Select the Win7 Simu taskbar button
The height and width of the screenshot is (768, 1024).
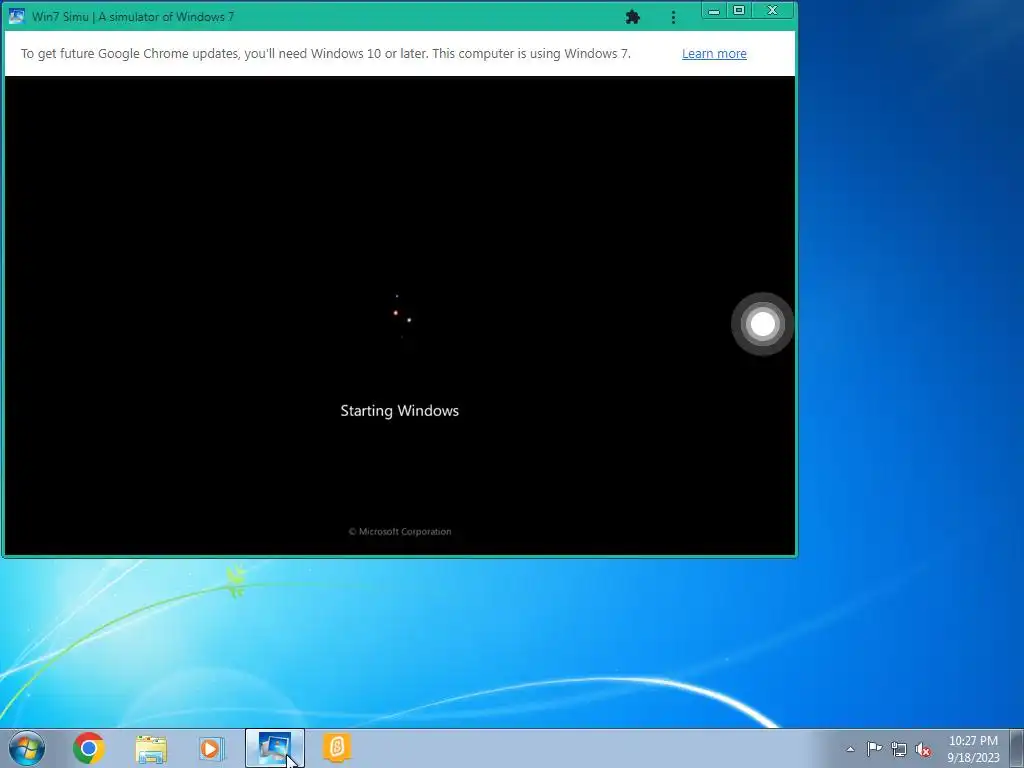pyautogui.click(x=275, y=748)
